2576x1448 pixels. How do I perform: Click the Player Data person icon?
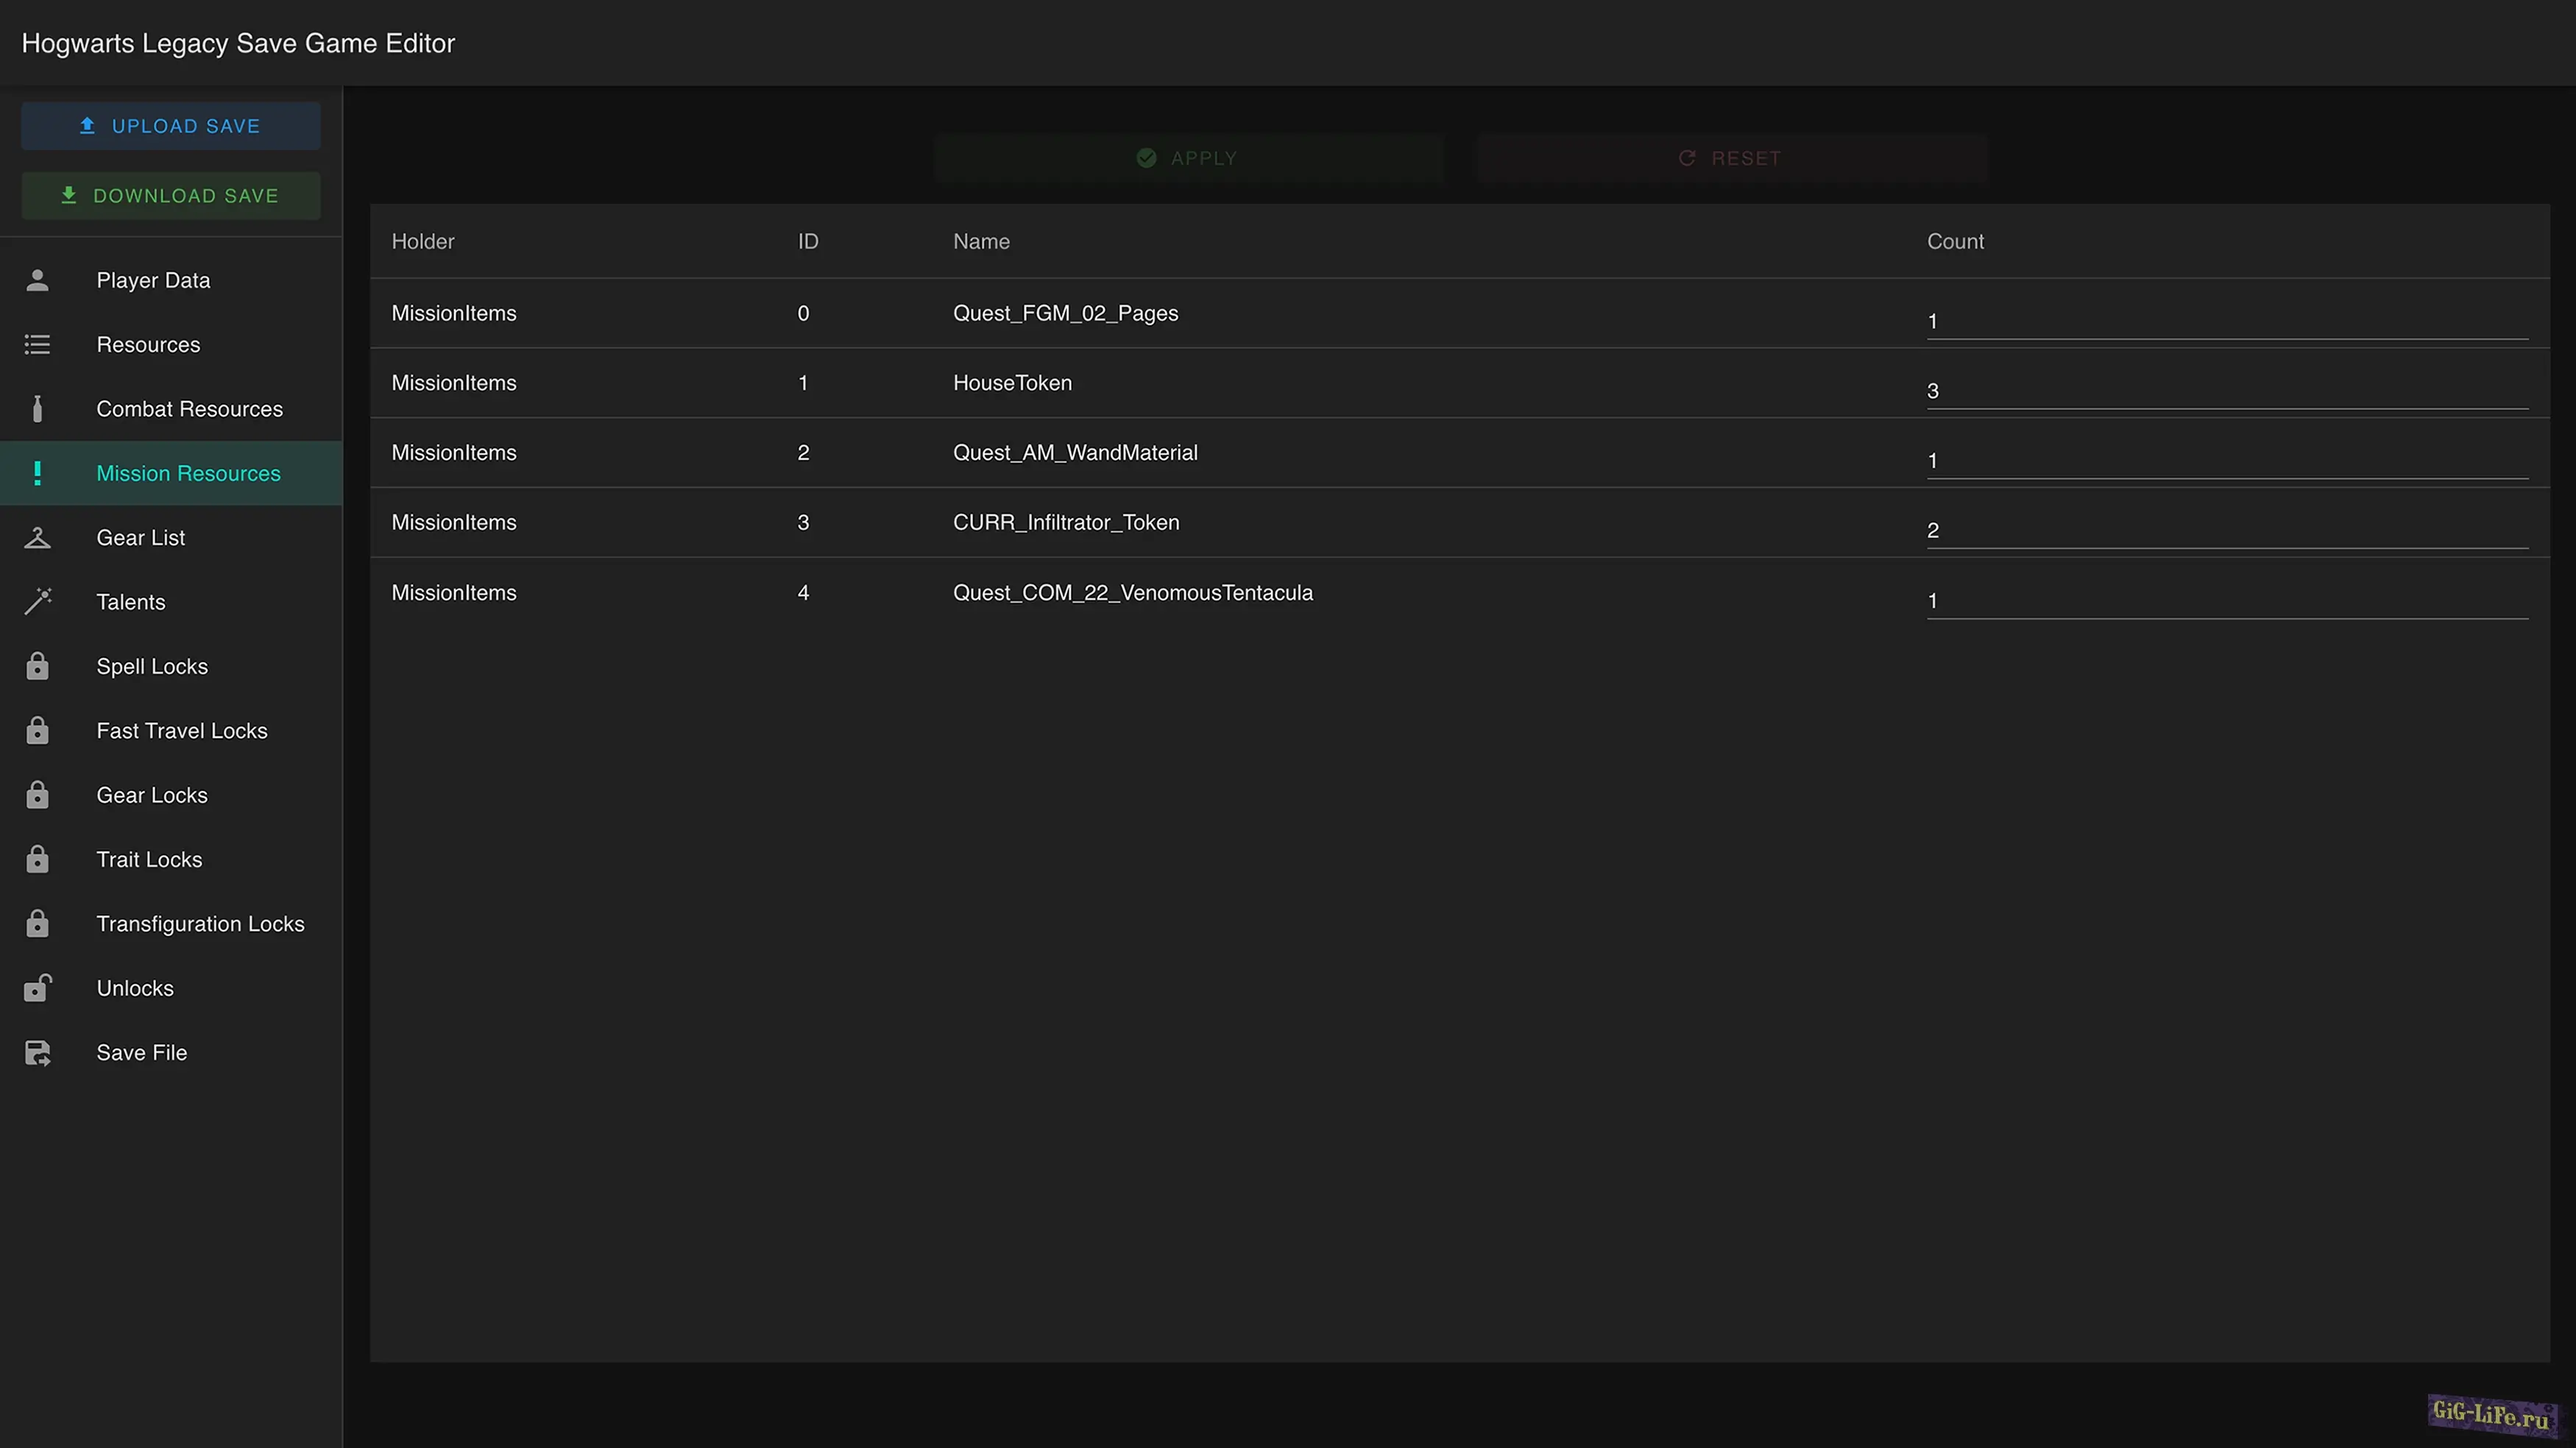point(37,280)
